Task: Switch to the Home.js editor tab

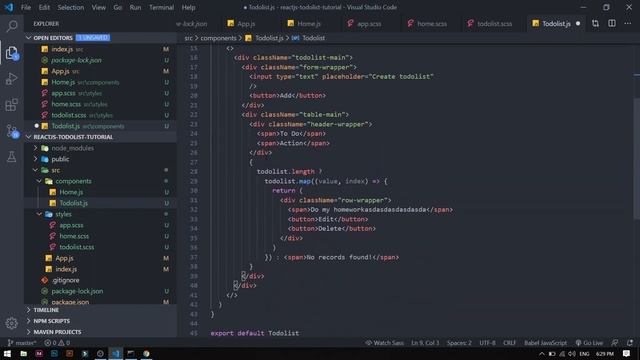Action: click(309, 24)
